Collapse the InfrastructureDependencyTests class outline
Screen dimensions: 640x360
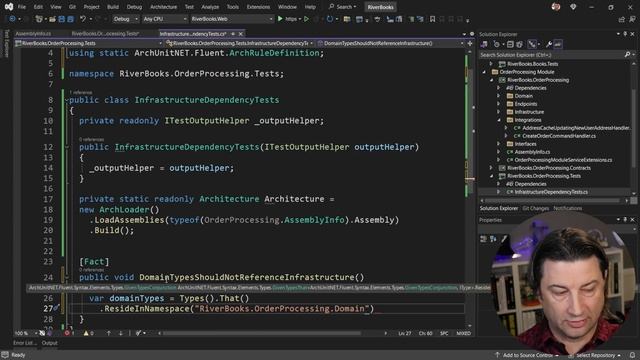[x=67, y=100]
